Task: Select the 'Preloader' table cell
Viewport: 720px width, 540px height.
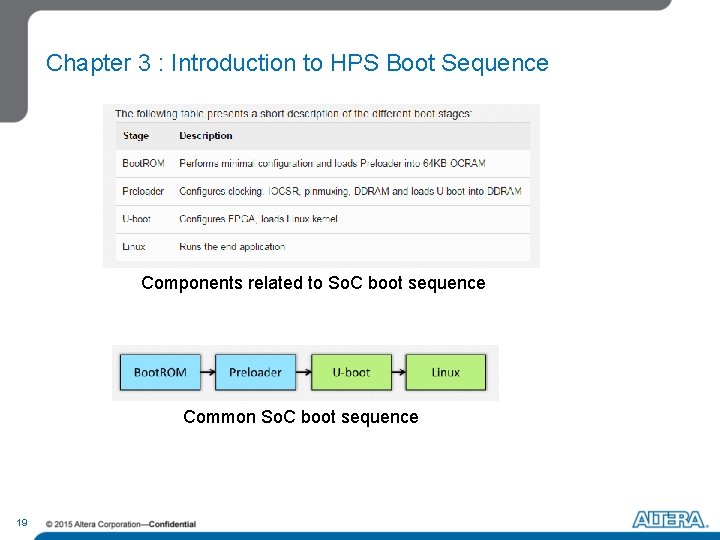Action: coord(143,191)
